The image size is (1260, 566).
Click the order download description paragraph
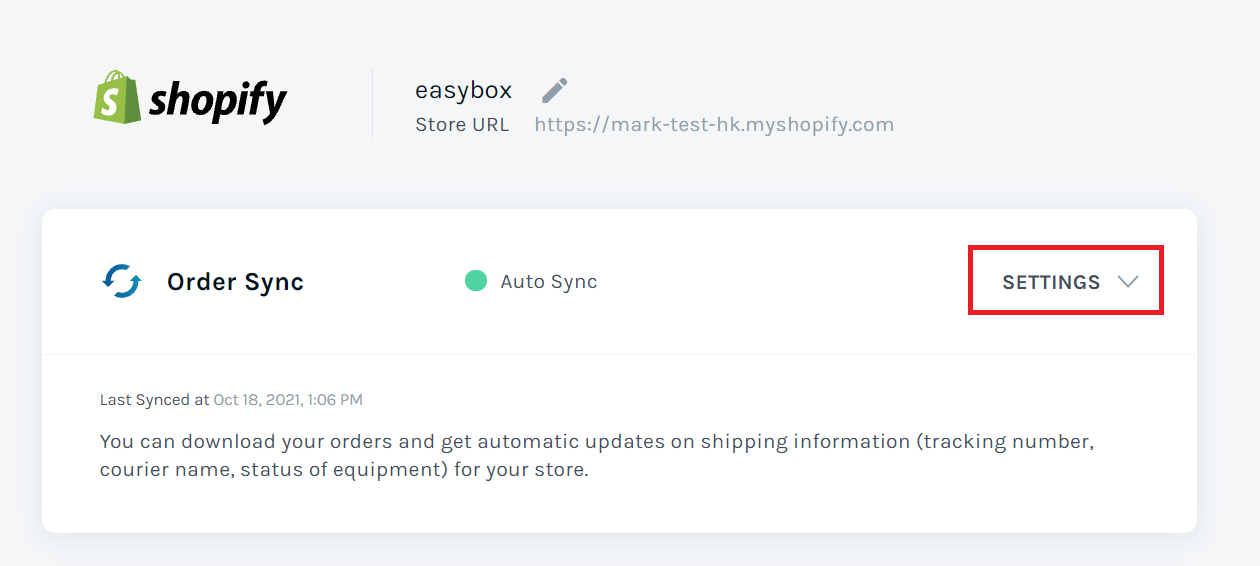click(597, 455)
